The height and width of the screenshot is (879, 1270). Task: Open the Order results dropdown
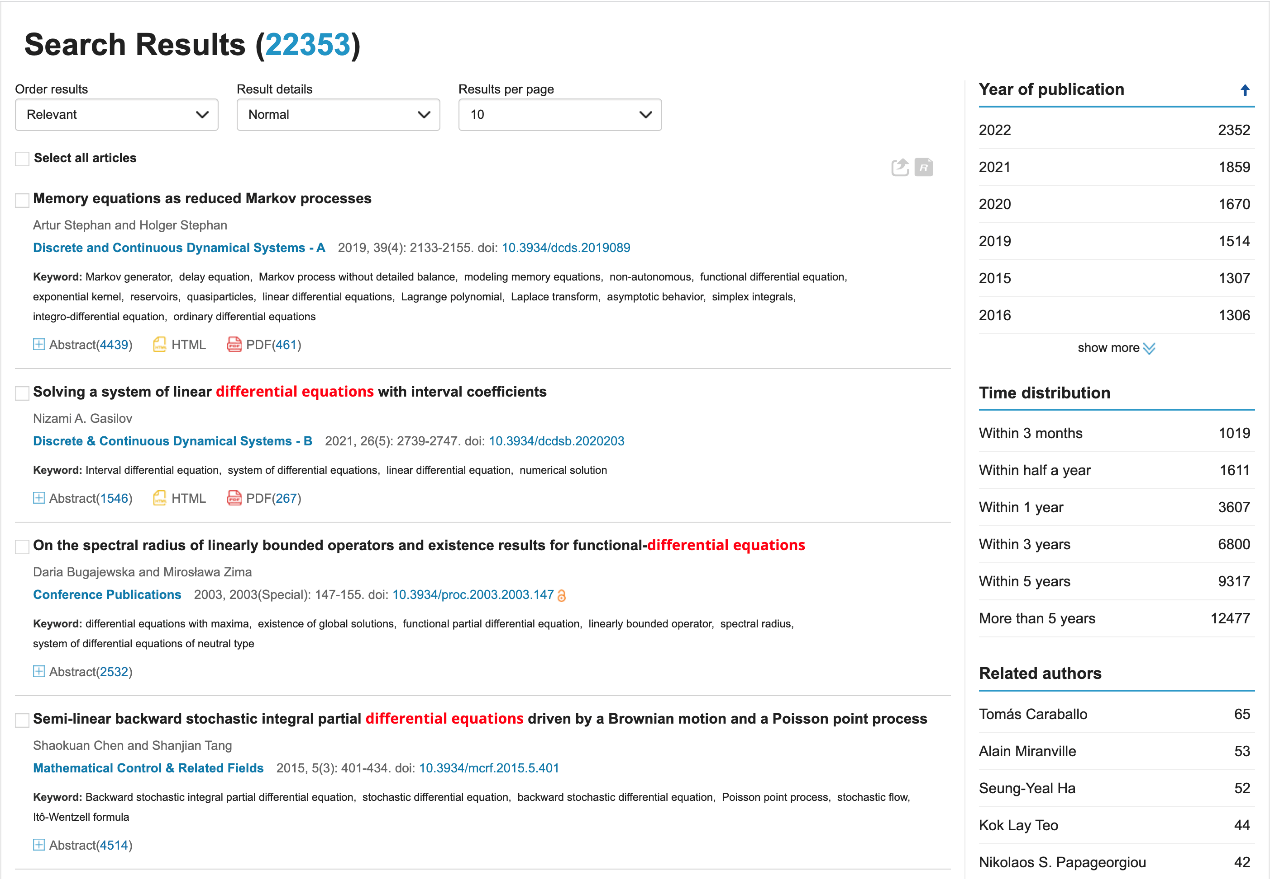point(116,115)
